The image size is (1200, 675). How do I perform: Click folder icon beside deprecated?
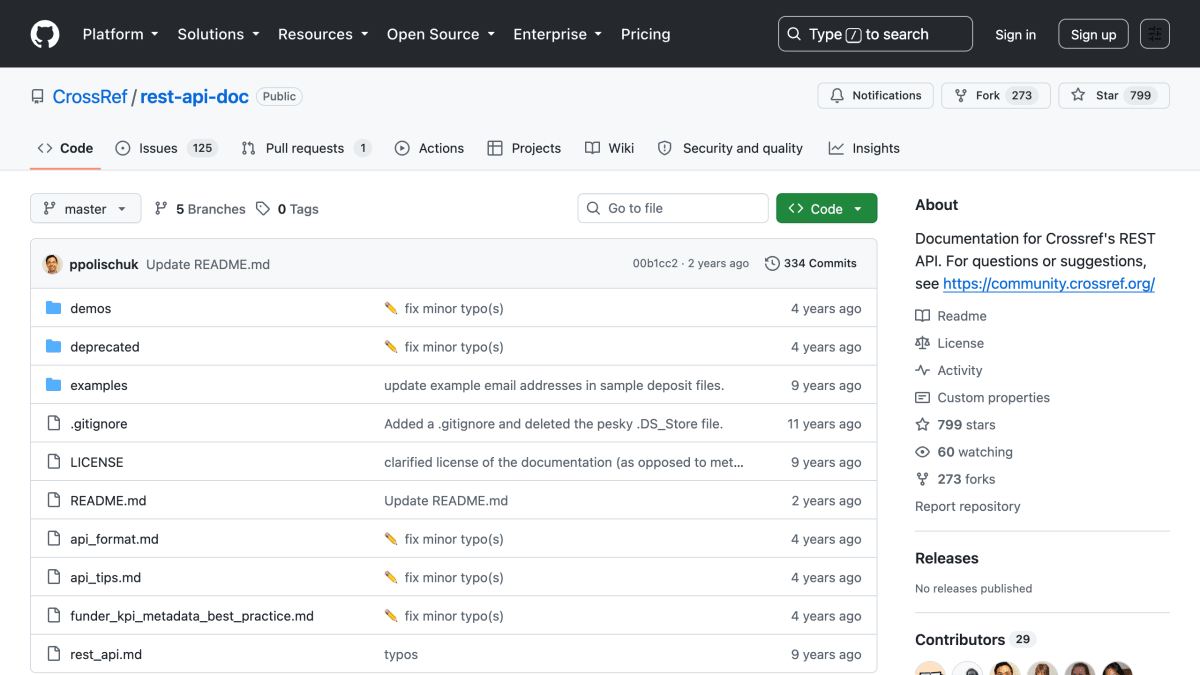click(x=54, y=347)
